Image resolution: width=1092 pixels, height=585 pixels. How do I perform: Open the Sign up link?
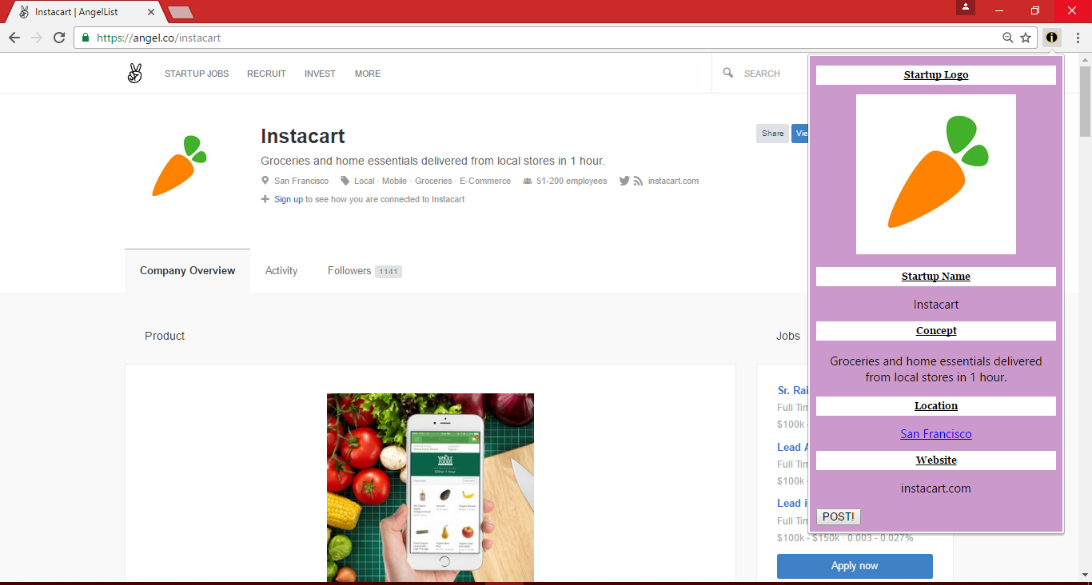[x=288, y=199]
